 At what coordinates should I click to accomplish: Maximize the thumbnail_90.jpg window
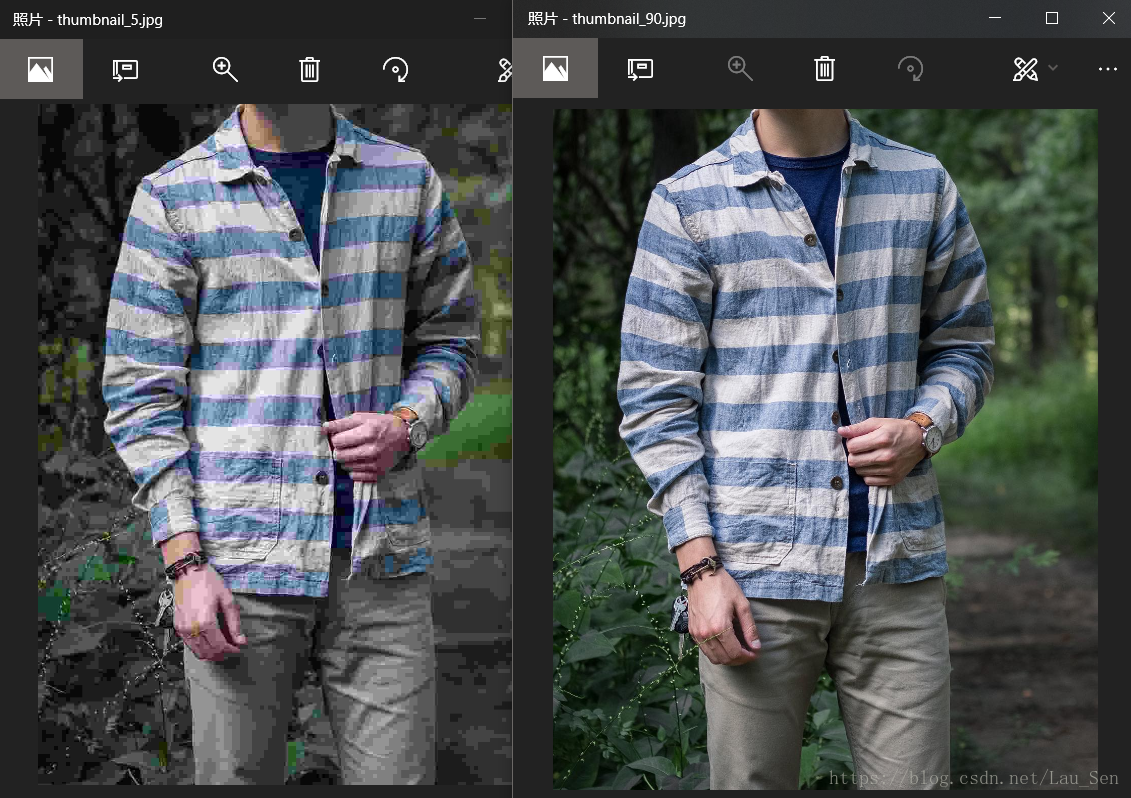(1052, 18)
